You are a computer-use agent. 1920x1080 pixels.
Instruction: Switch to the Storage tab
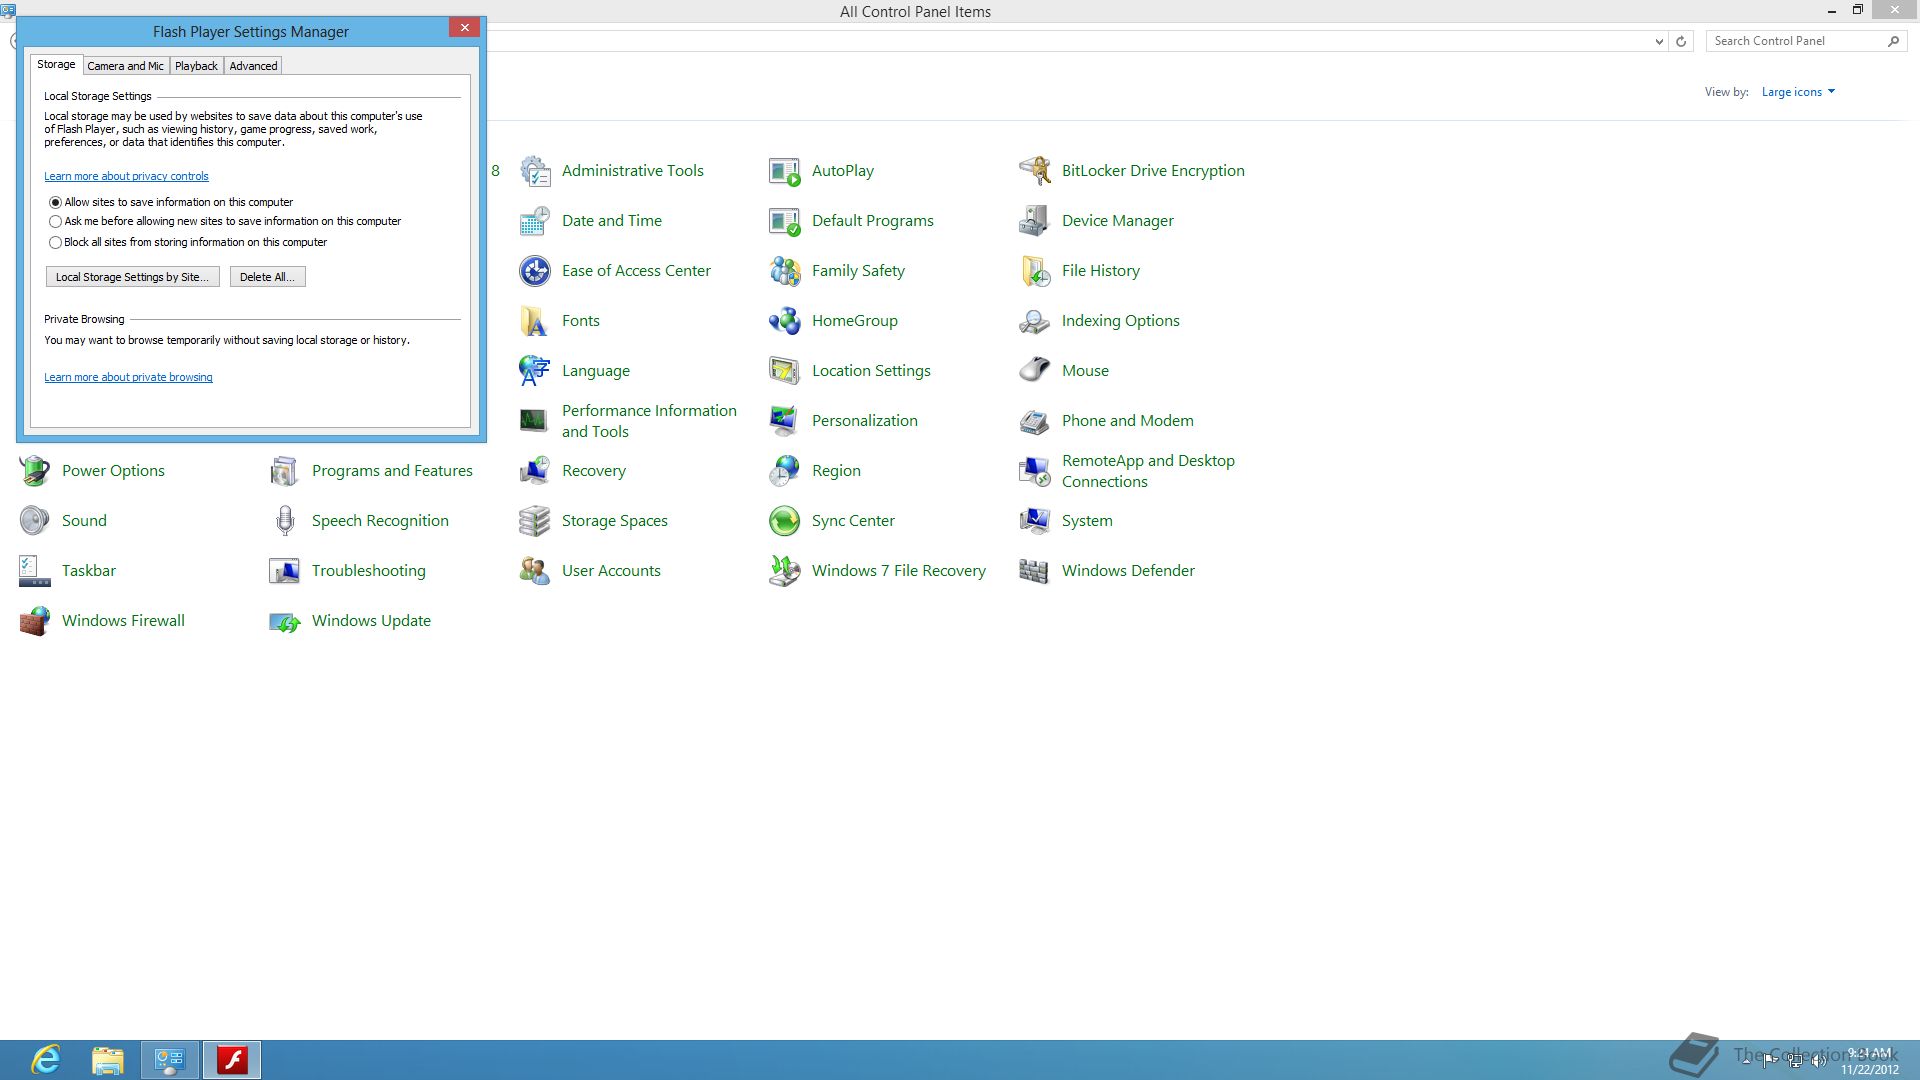[x=56, y=64]
